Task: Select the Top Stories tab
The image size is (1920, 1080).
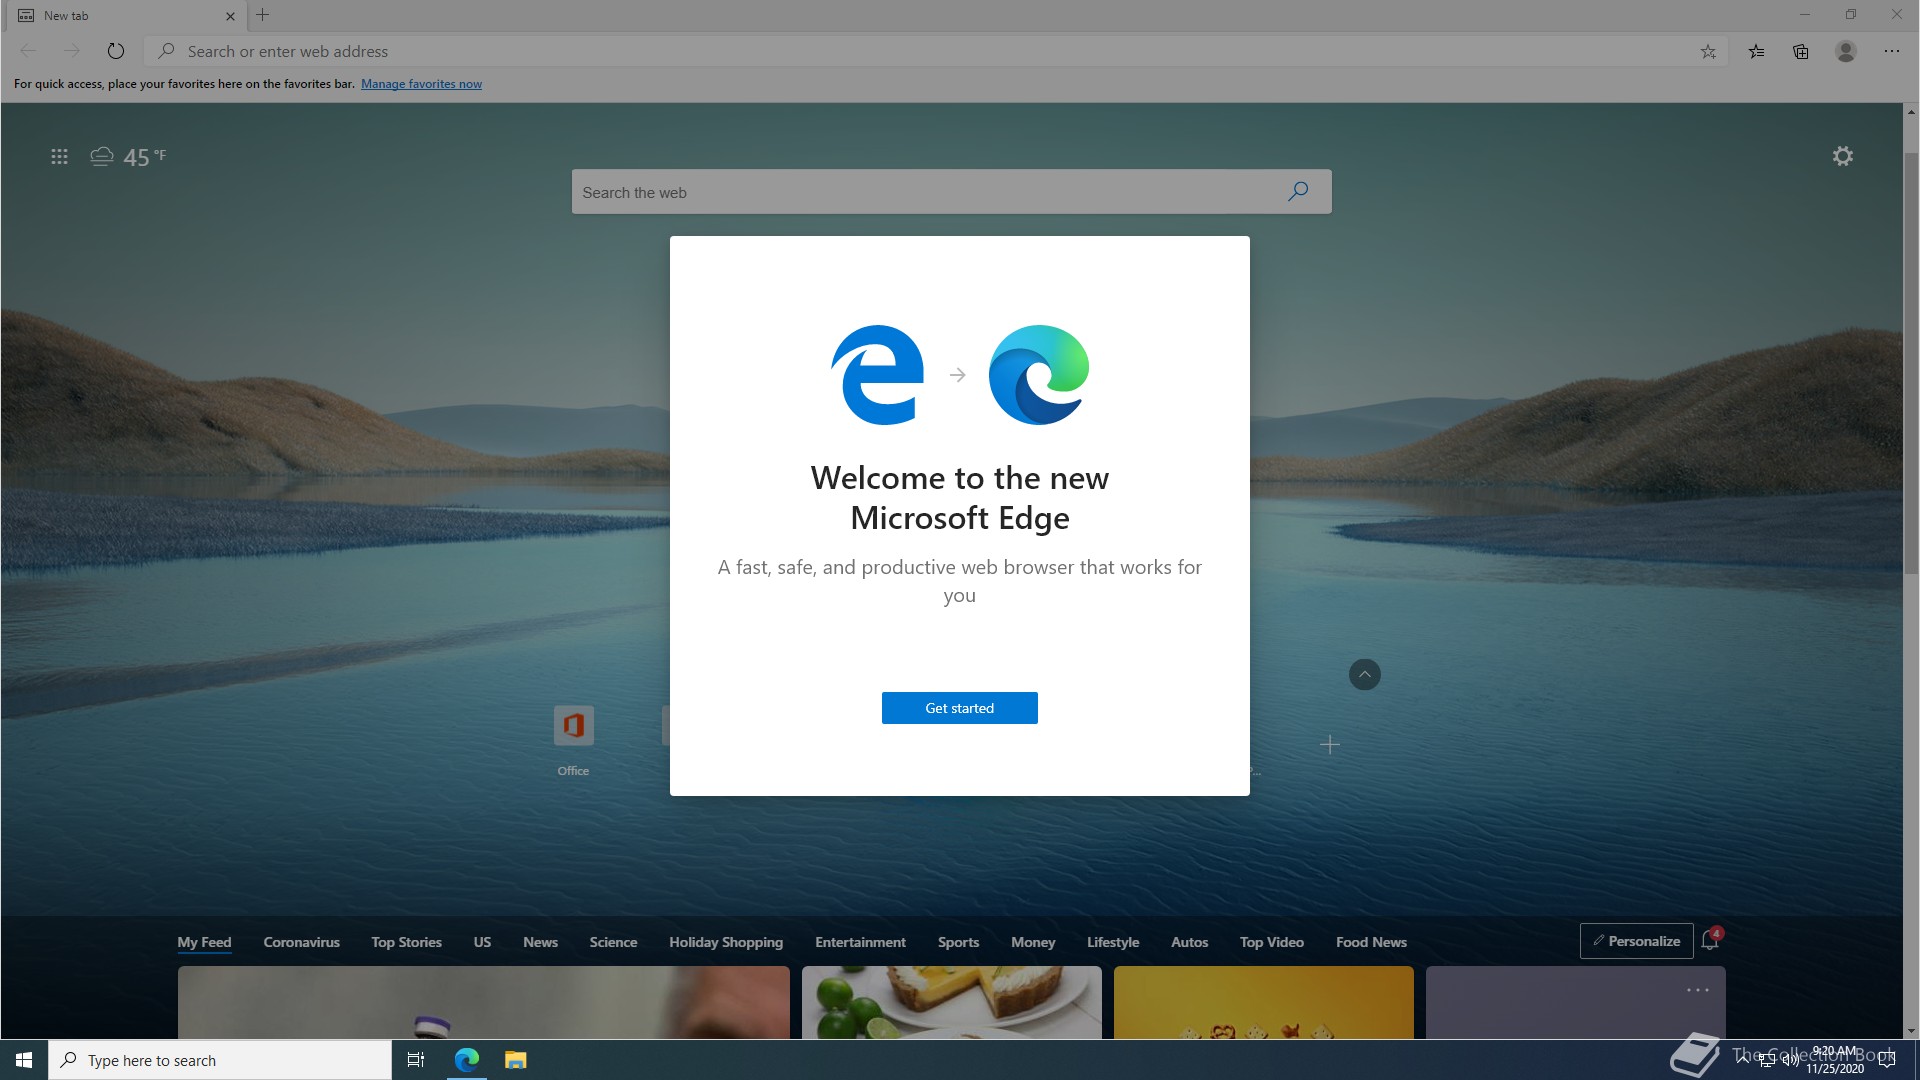Action: point(406,942)
